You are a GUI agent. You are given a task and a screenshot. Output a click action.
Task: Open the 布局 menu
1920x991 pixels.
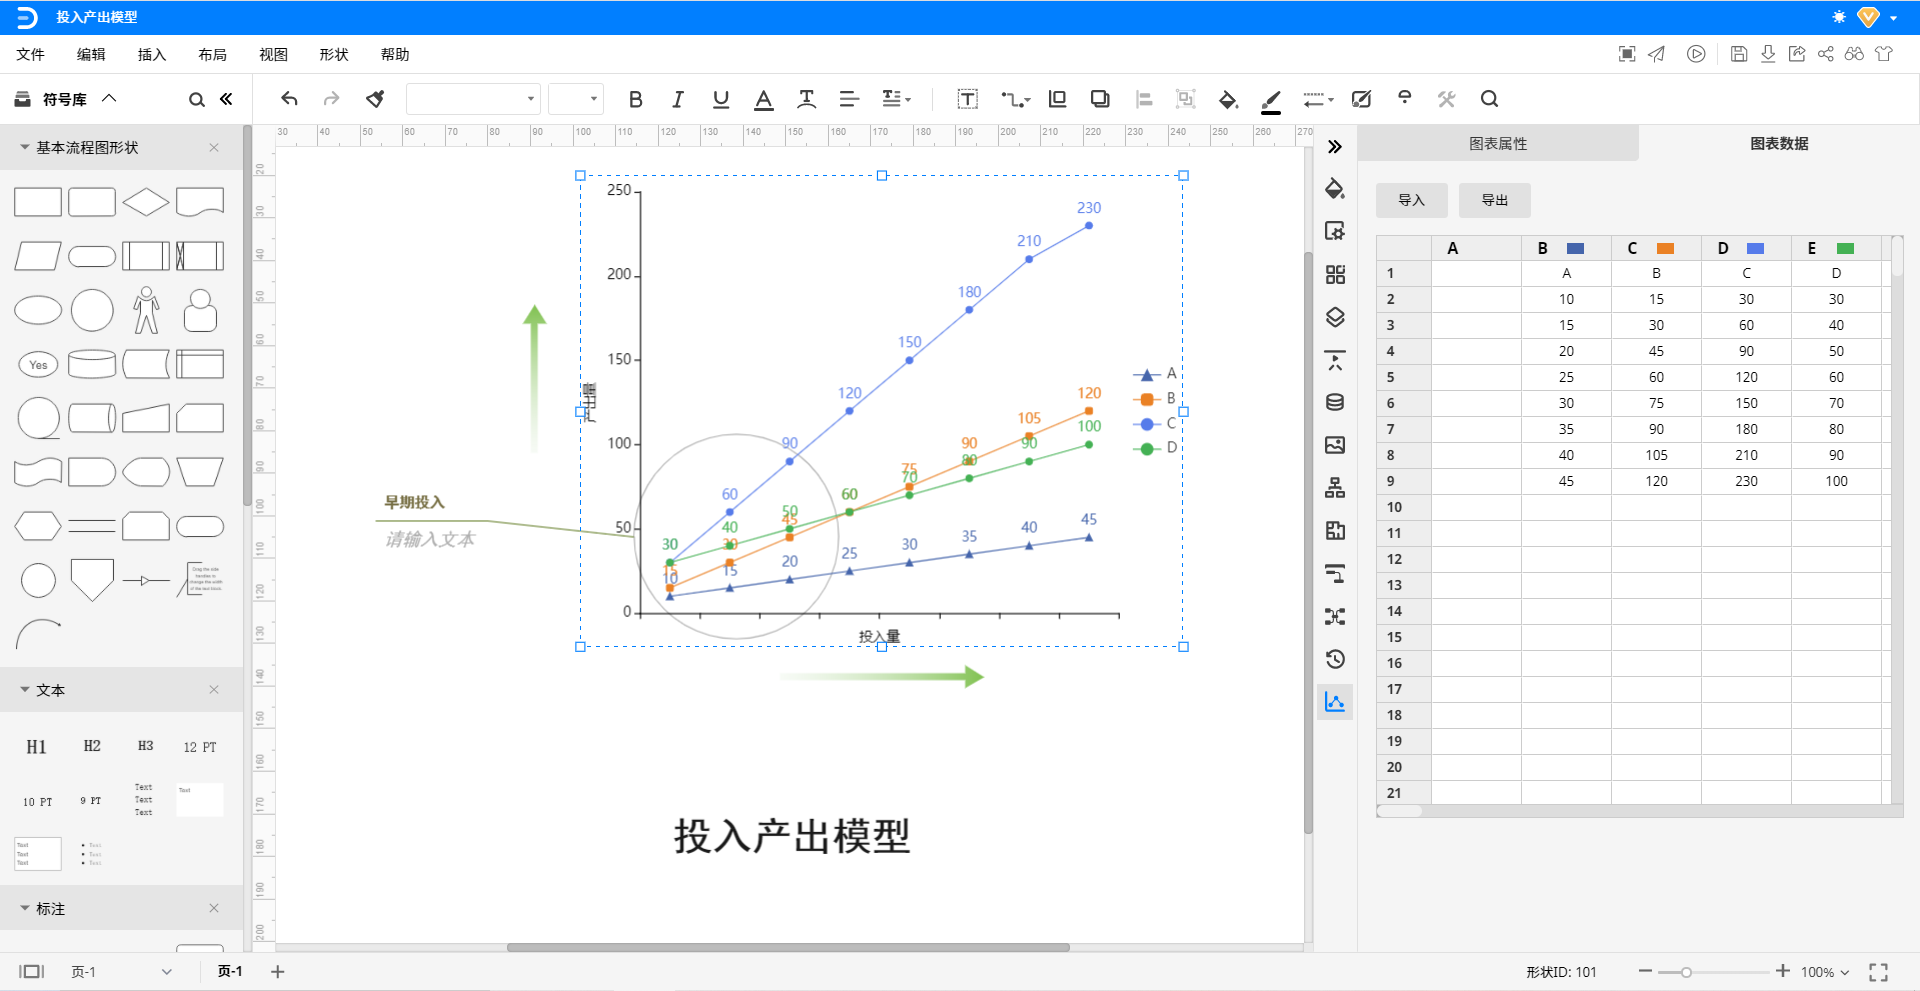(212, 54)
